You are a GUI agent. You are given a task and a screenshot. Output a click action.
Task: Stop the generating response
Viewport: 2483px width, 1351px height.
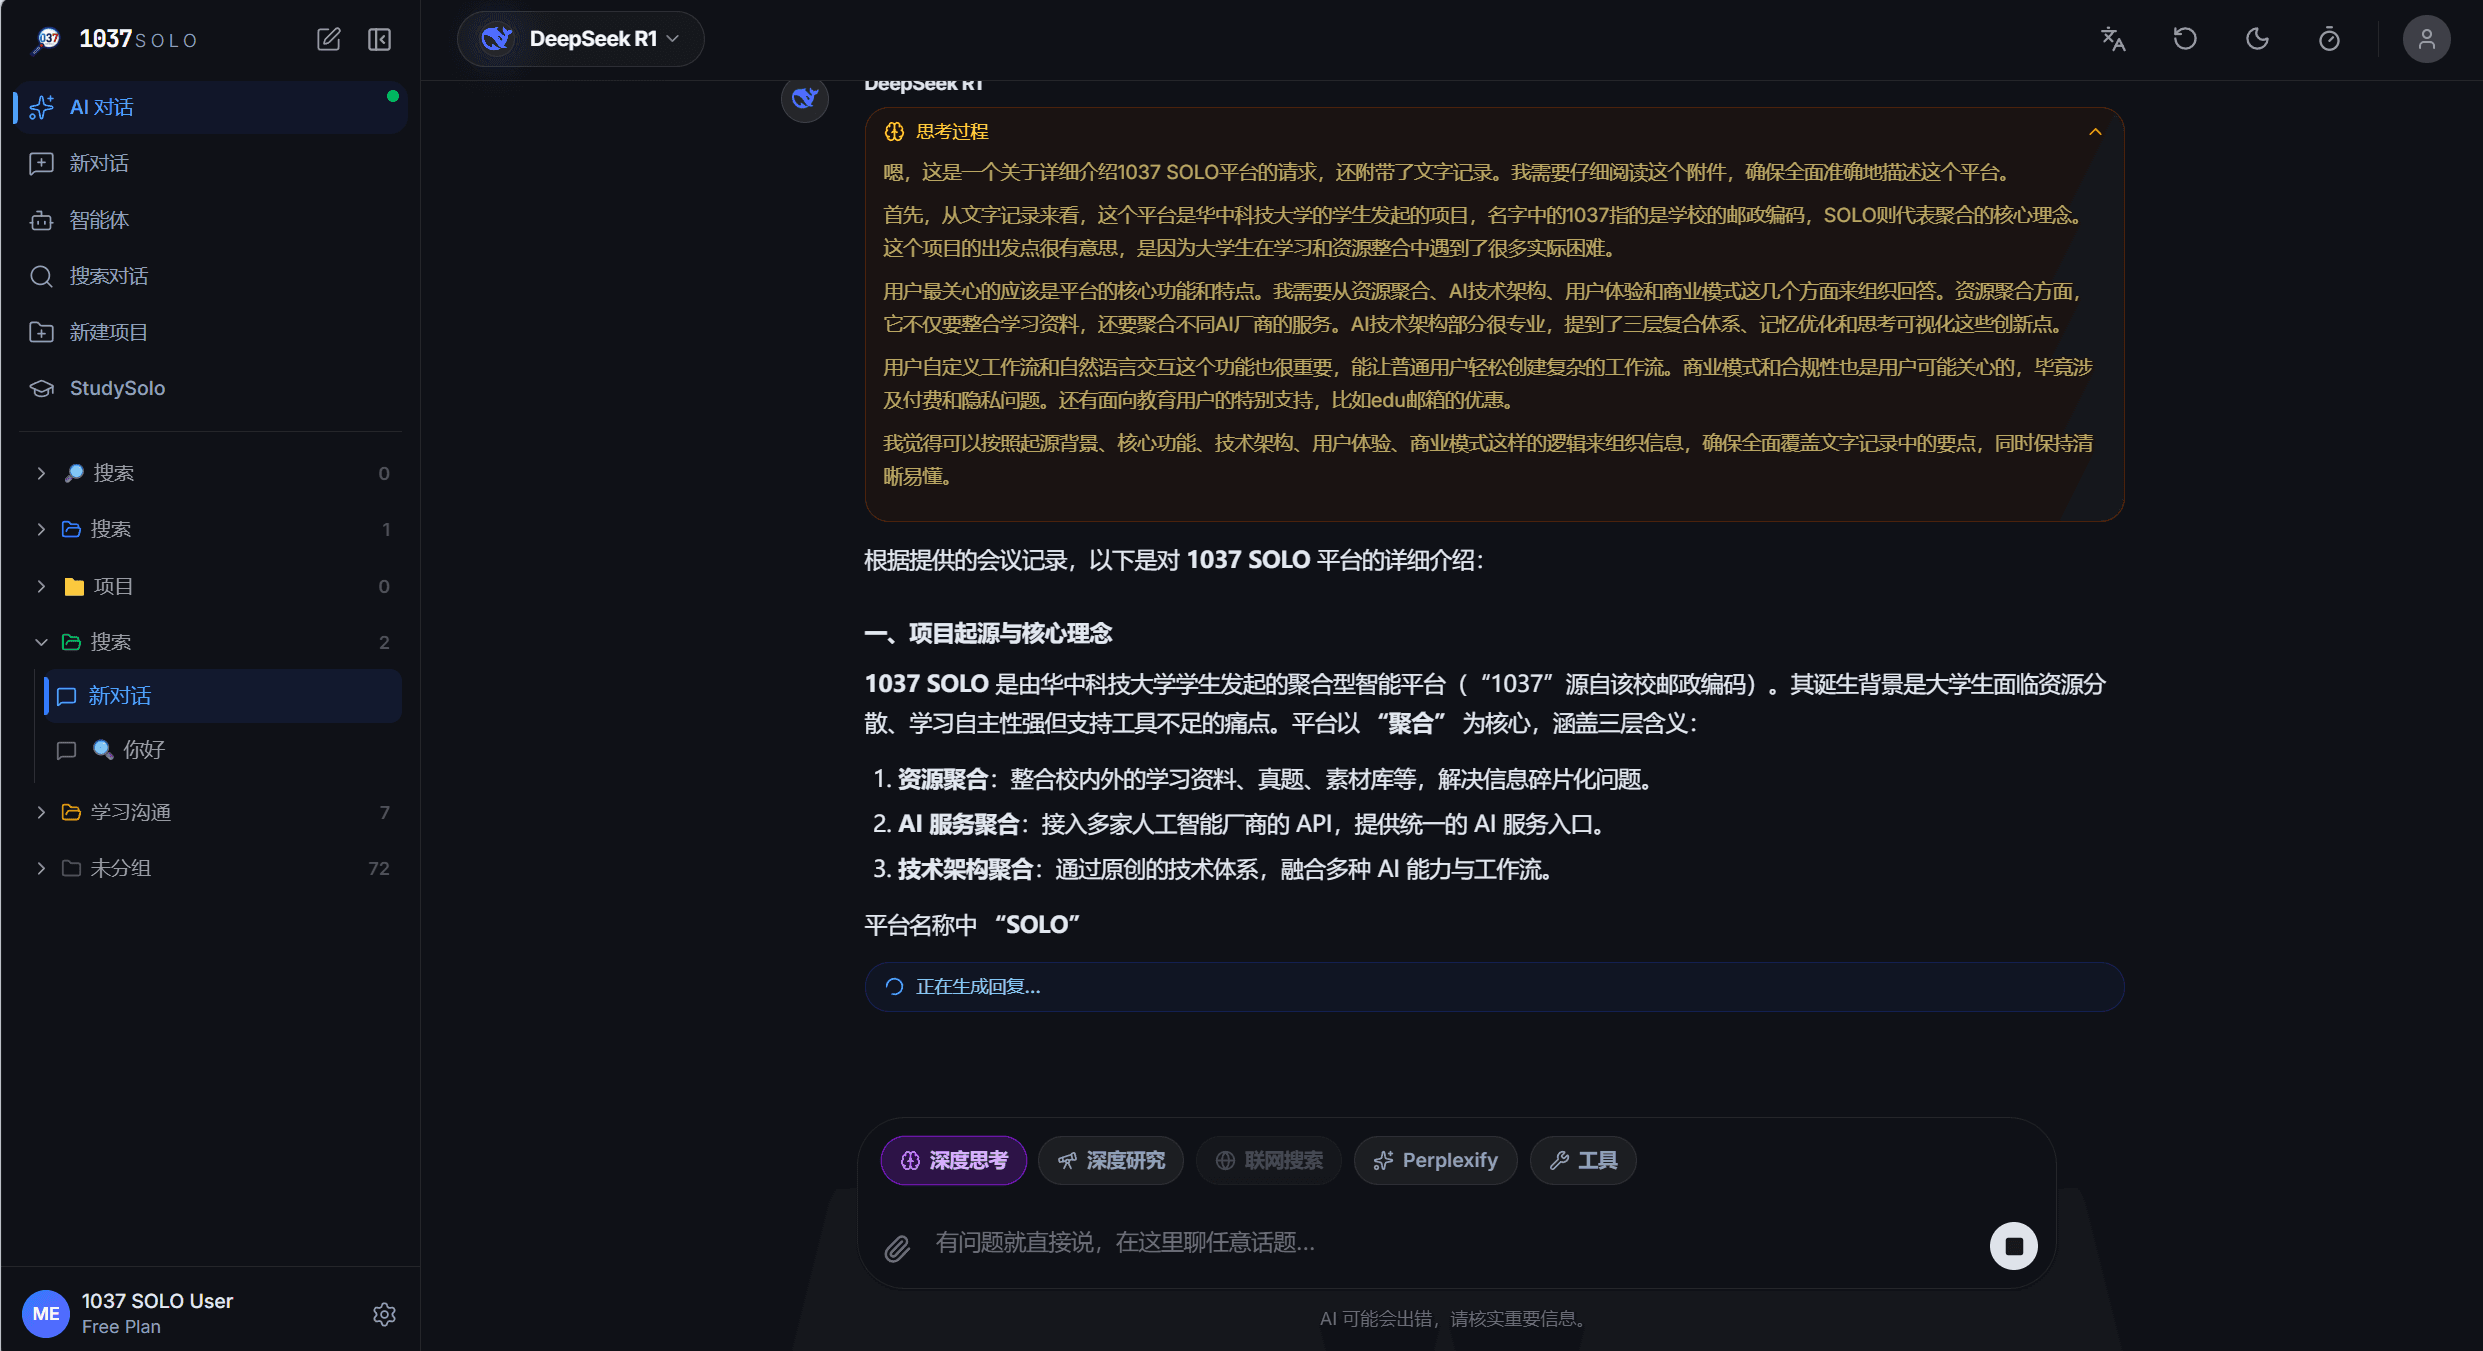point(2014,1245)
